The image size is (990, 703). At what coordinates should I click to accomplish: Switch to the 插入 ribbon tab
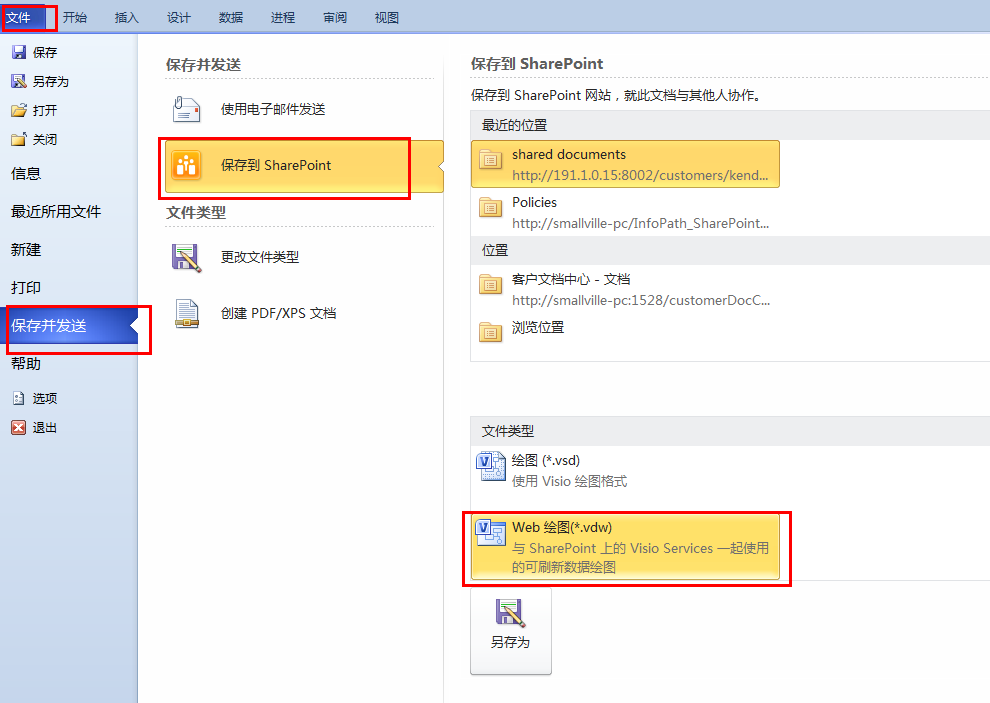[126, 18]
